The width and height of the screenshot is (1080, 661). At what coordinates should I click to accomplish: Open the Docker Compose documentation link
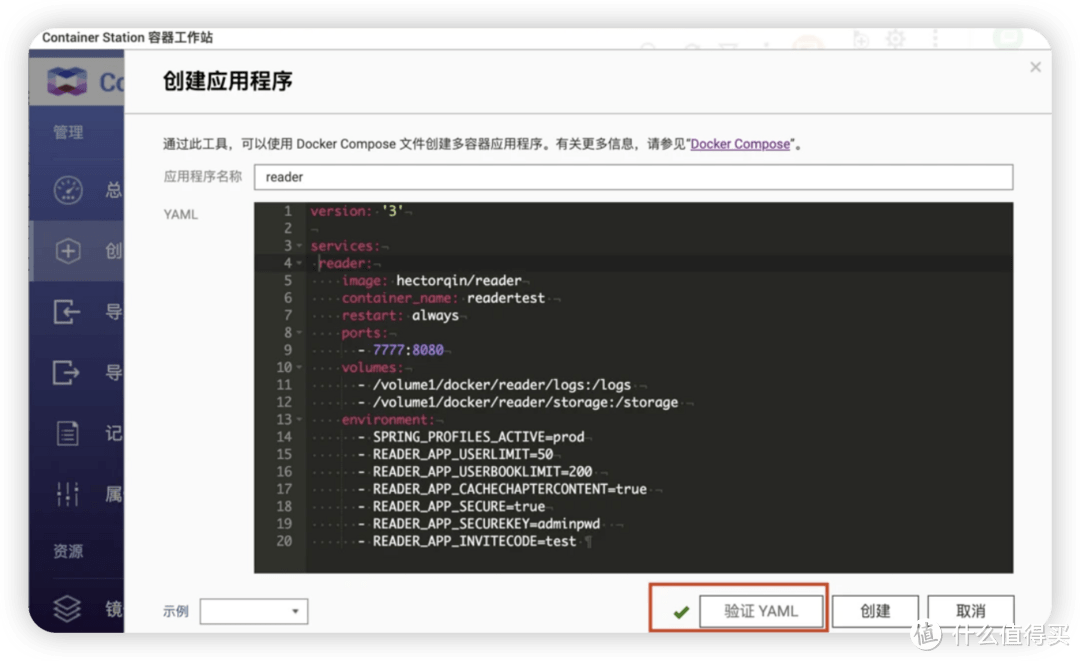tap(740, 144)
